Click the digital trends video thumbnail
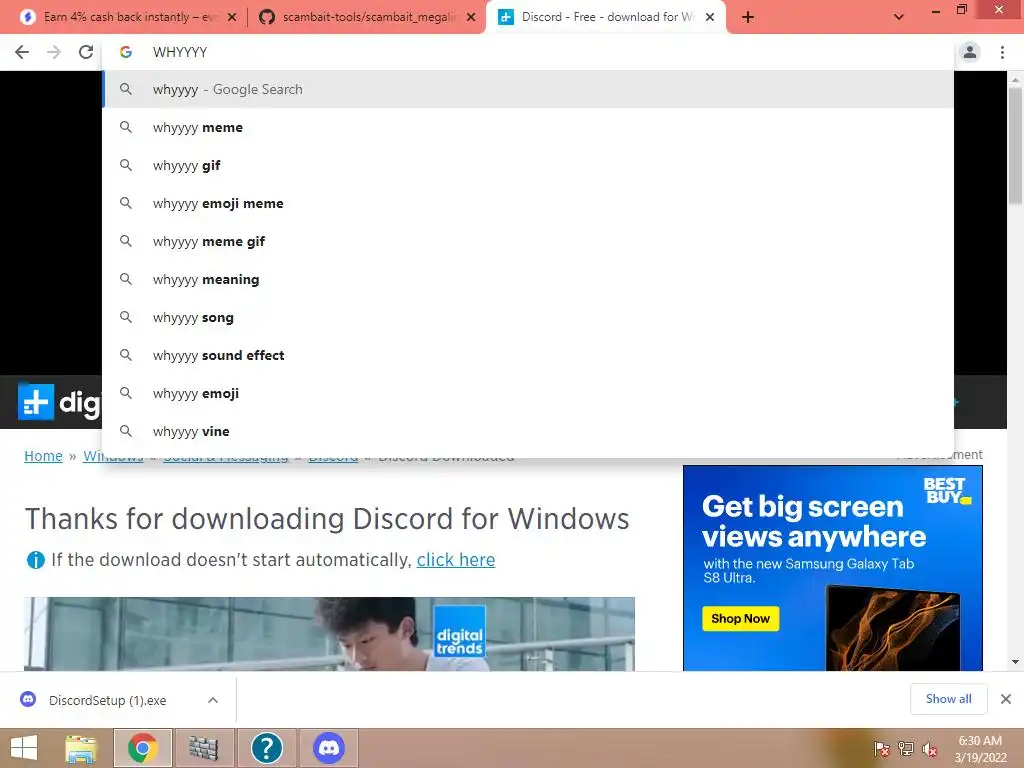Screen dimensions: 1024x768 pyautogui.click(x=329, y=633)
